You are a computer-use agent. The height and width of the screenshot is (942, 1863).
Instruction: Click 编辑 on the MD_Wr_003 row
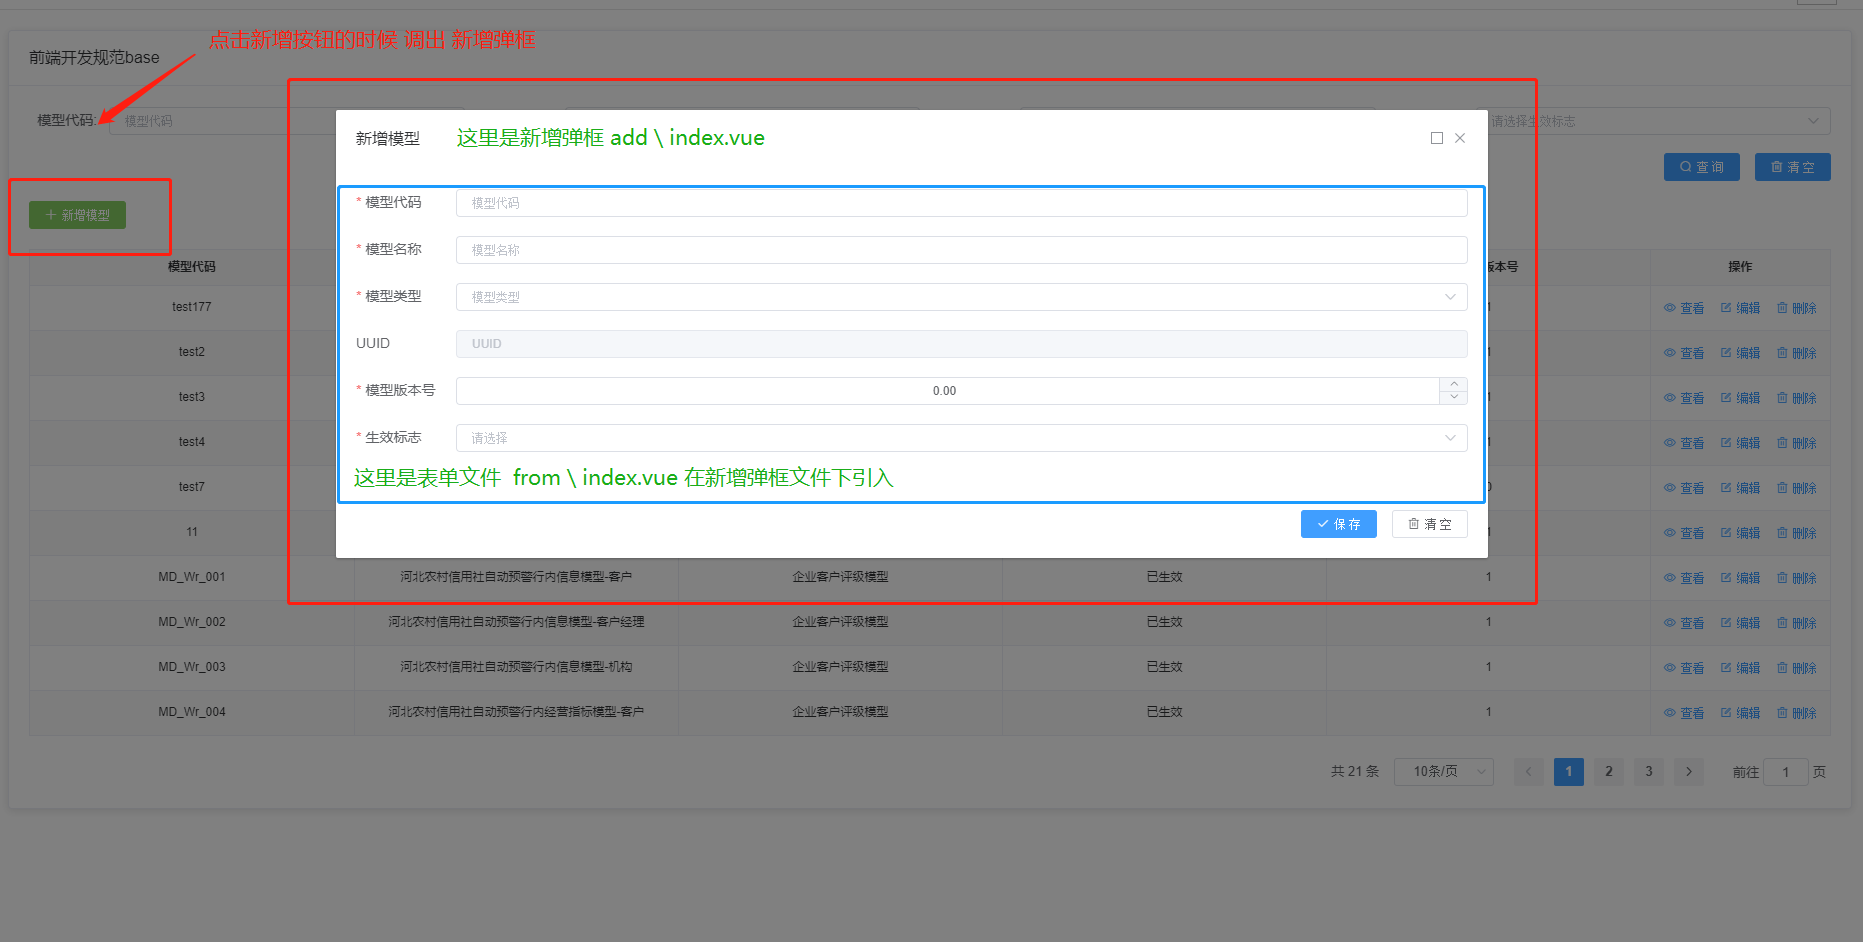click(1740, 668)
